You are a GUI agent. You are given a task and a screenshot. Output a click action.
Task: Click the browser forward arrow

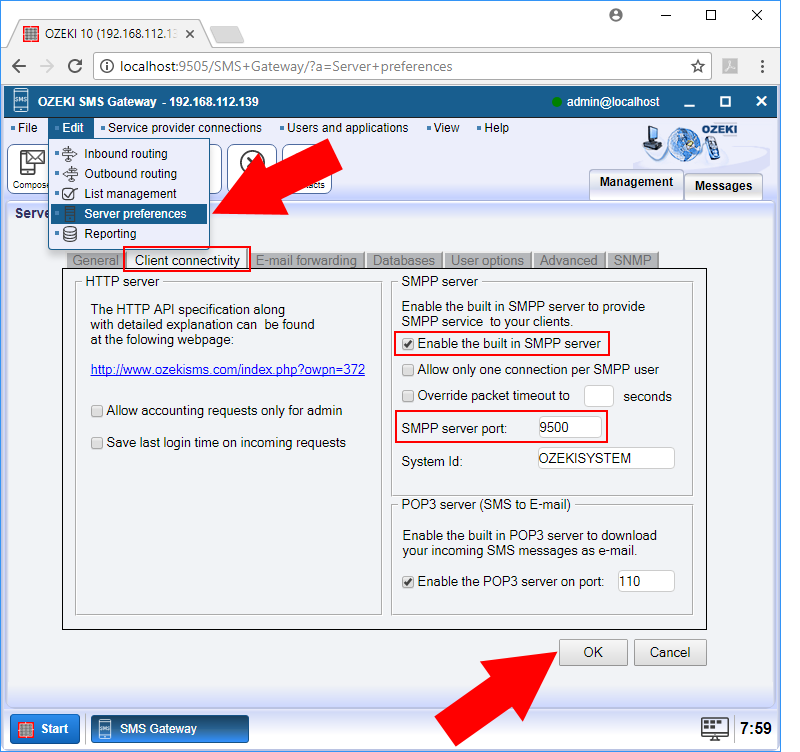click(x=47, y=66)
